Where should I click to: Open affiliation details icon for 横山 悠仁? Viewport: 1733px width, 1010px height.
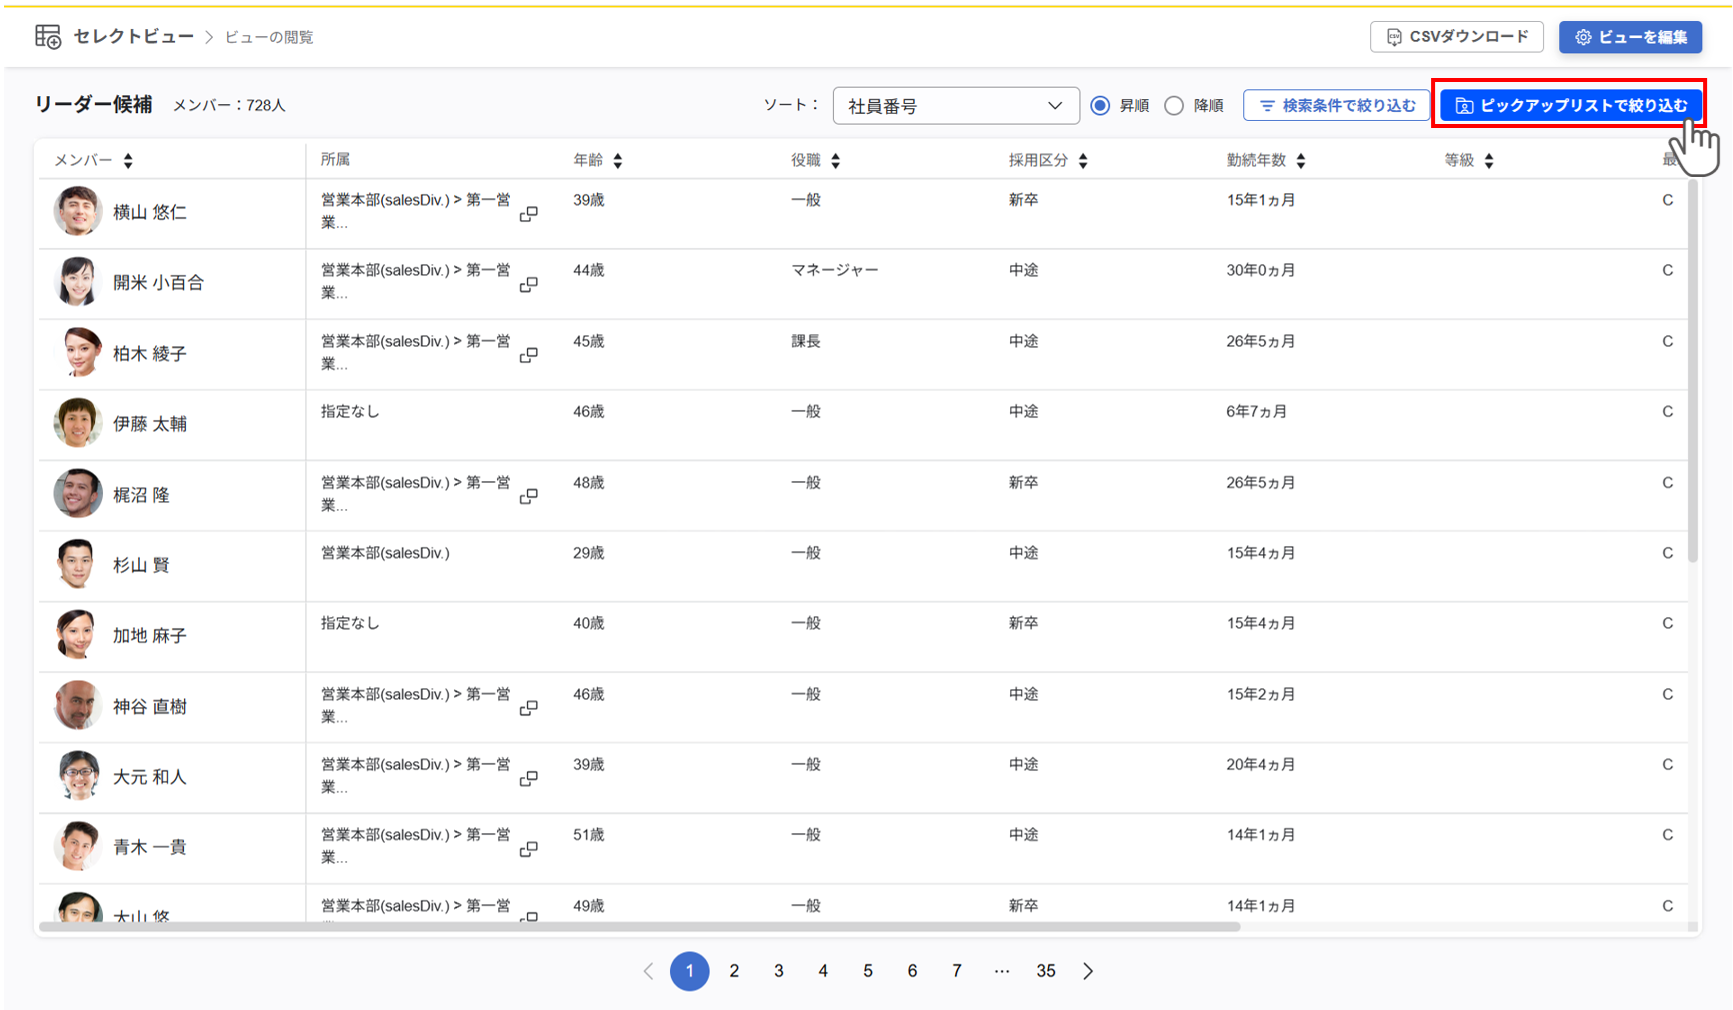[529, 214]
